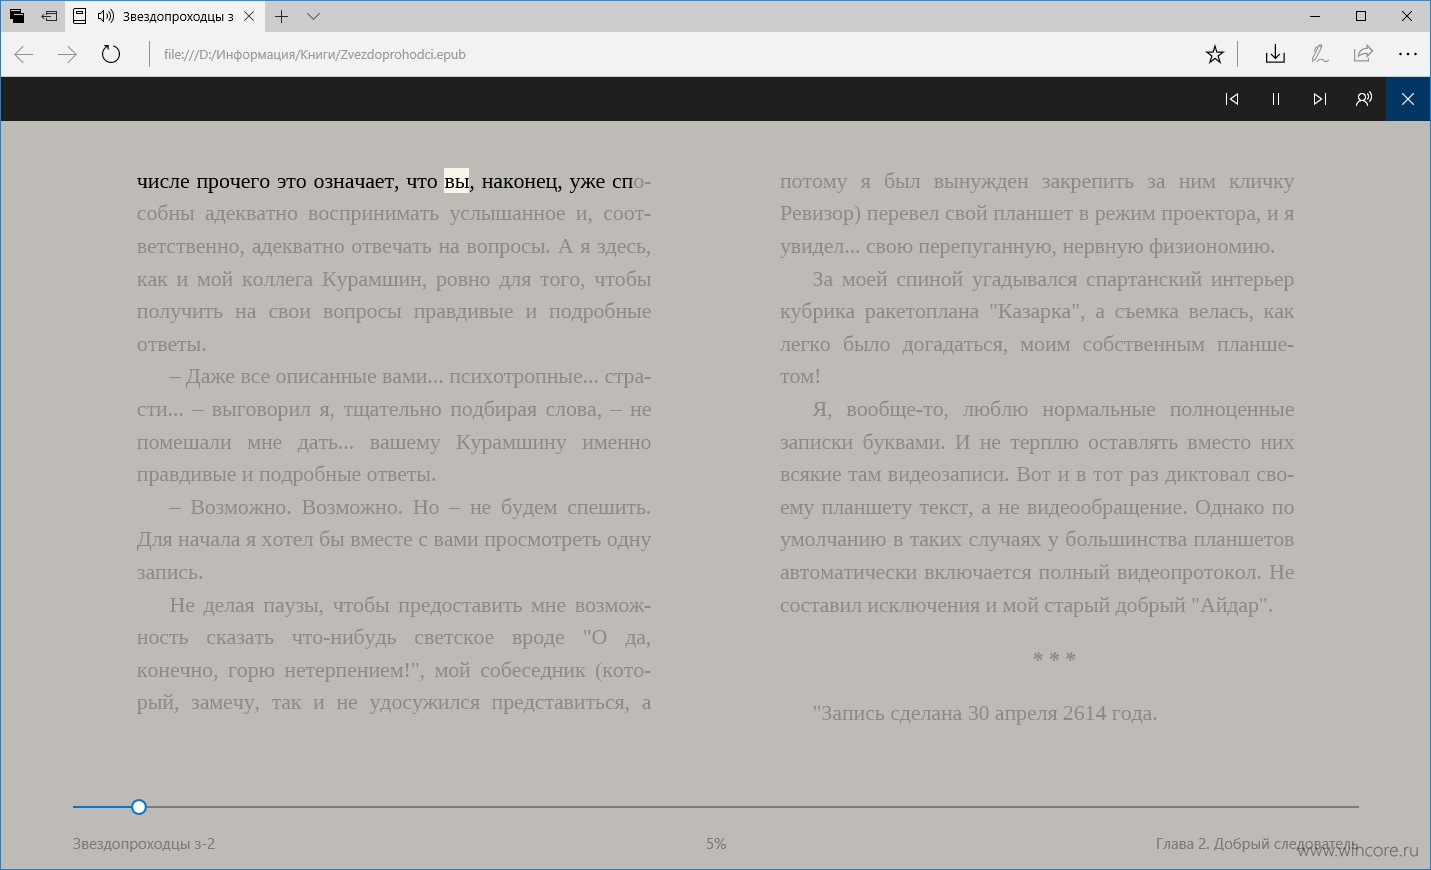Add notes with the pen icon
Image resolution: width=1431 pixels, height=870 pixels.
(x=1320, y=54)
